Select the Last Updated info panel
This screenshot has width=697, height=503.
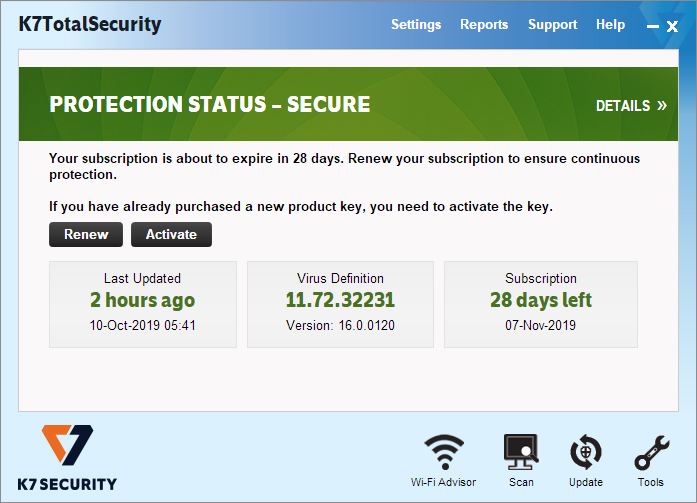click(x=143, y=304)
